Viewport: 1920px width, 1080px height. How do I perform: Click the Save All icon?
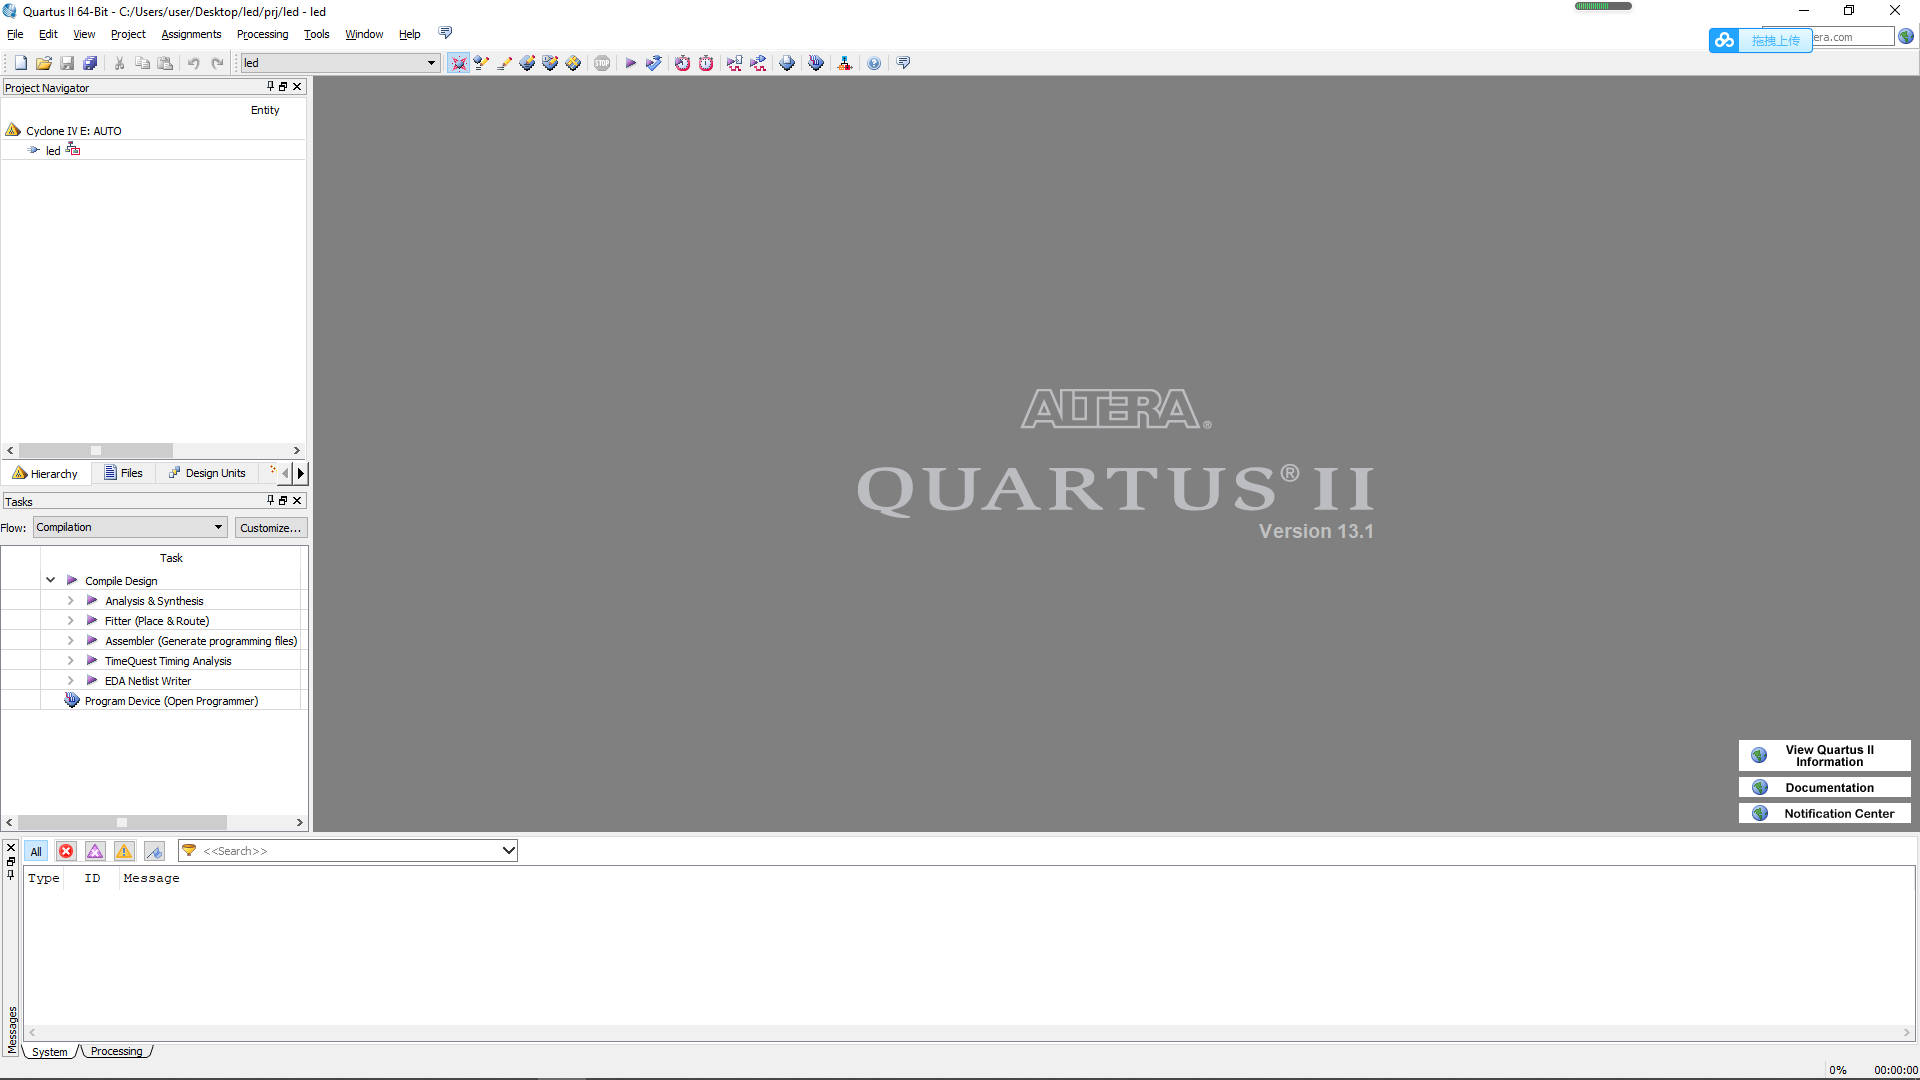pyautogui.click(x=90, y=63)
